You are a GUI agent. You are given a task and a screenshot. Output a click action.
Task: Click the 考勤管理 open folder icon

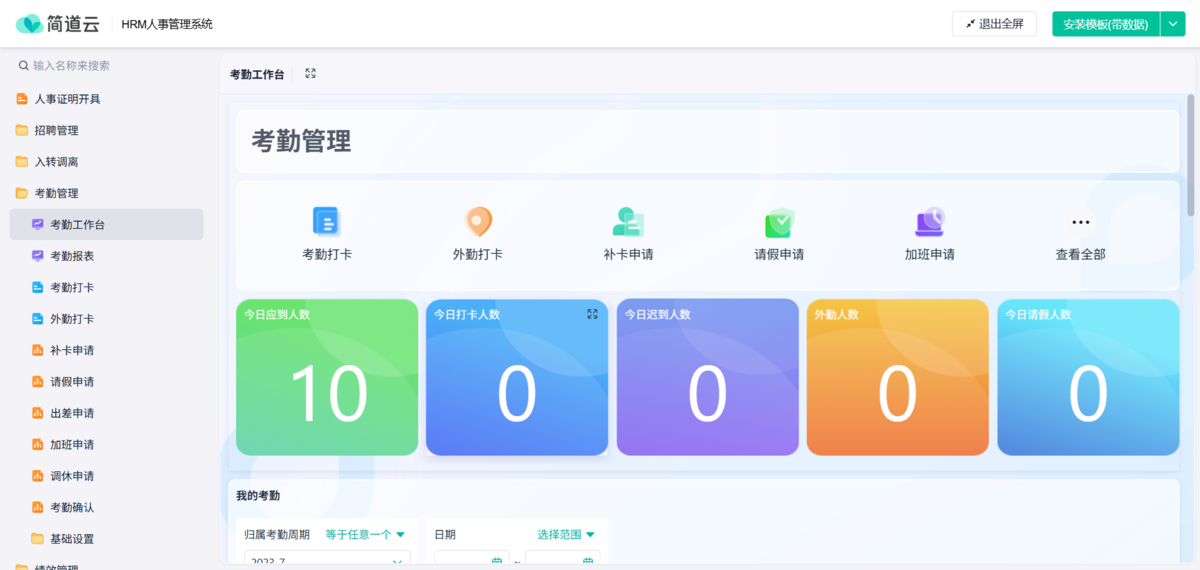click(x=22, y=193)
